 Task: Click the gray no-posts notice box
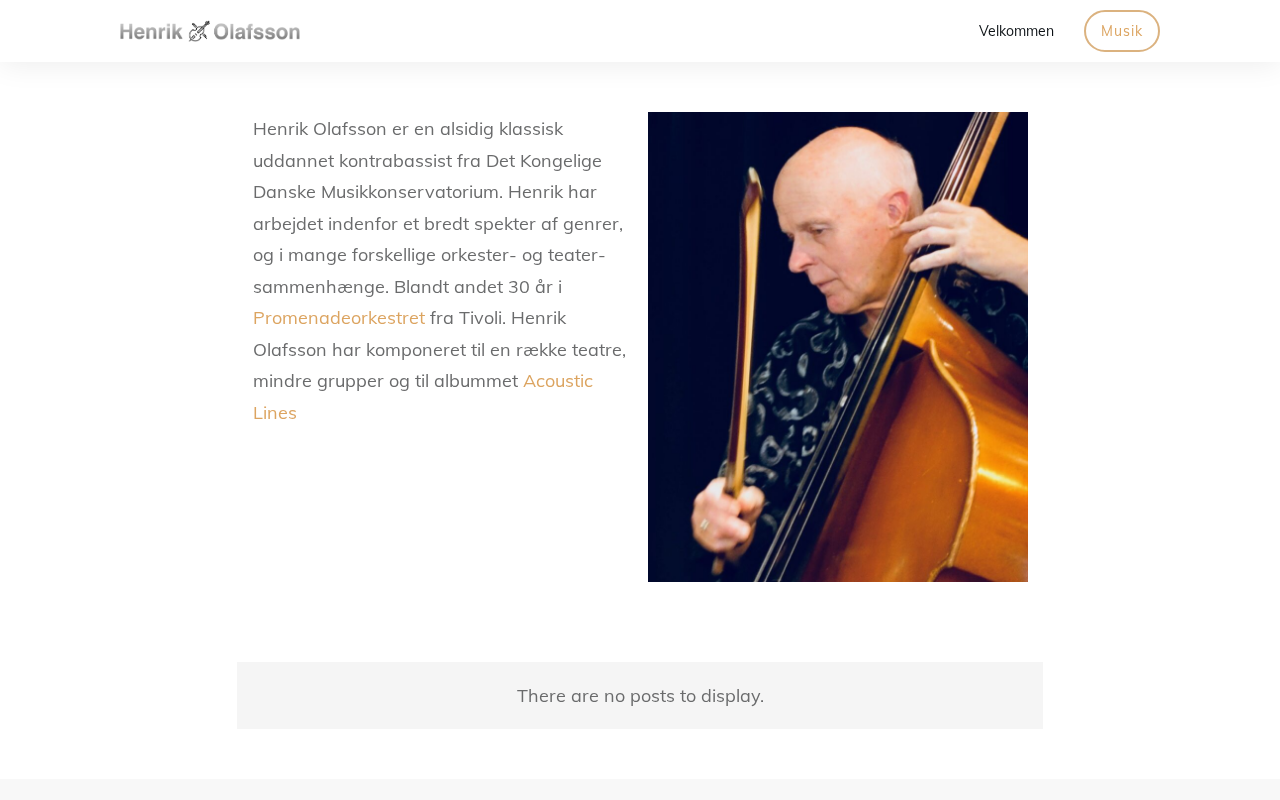coord(640,695)
